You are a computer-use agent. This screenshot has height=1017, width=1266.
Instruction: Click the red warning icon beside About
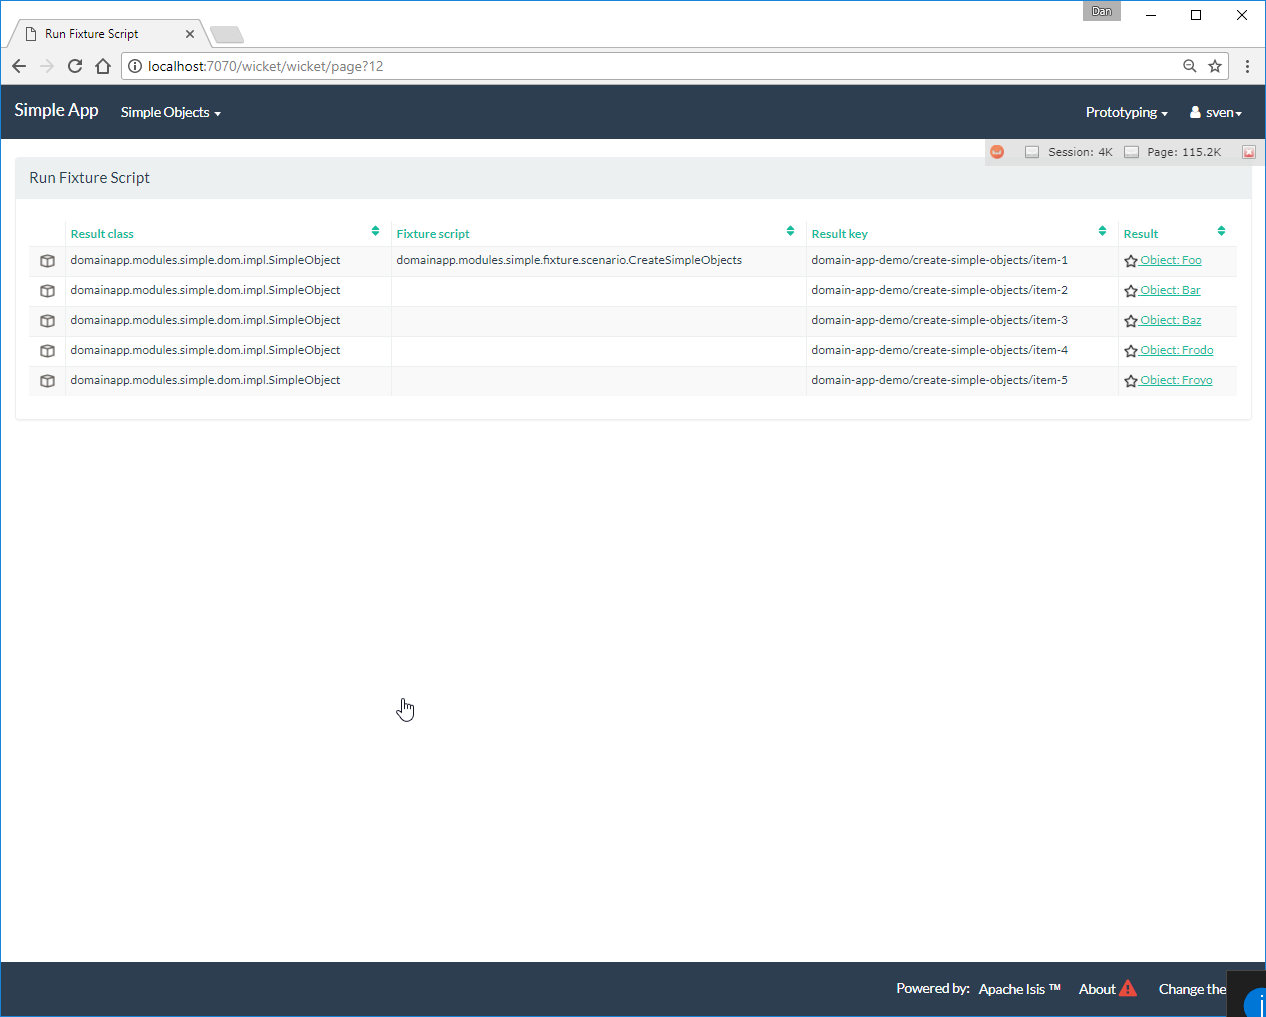1128,989
